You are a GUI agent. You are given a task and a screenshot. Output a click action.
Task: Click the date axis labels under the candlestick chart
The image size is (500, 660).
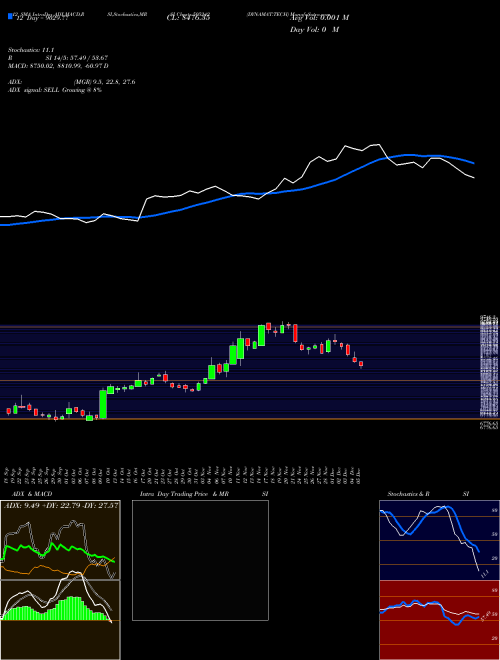click(184, 475)
